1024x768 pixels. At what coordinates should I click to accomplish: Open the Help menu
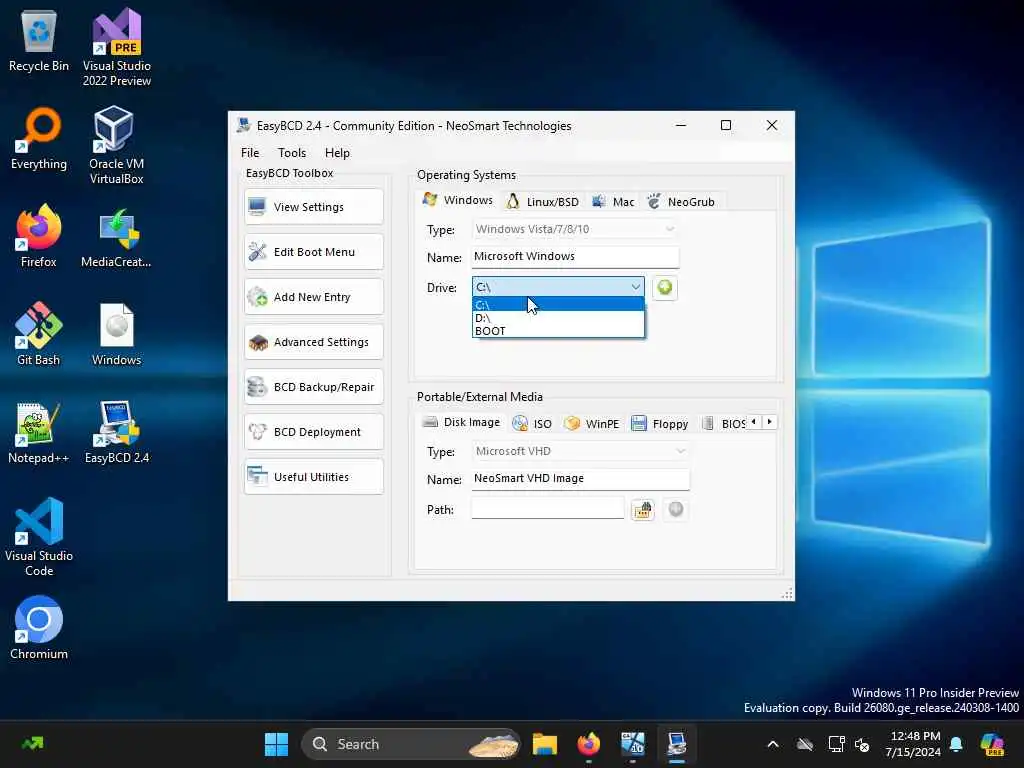point(338,153)
